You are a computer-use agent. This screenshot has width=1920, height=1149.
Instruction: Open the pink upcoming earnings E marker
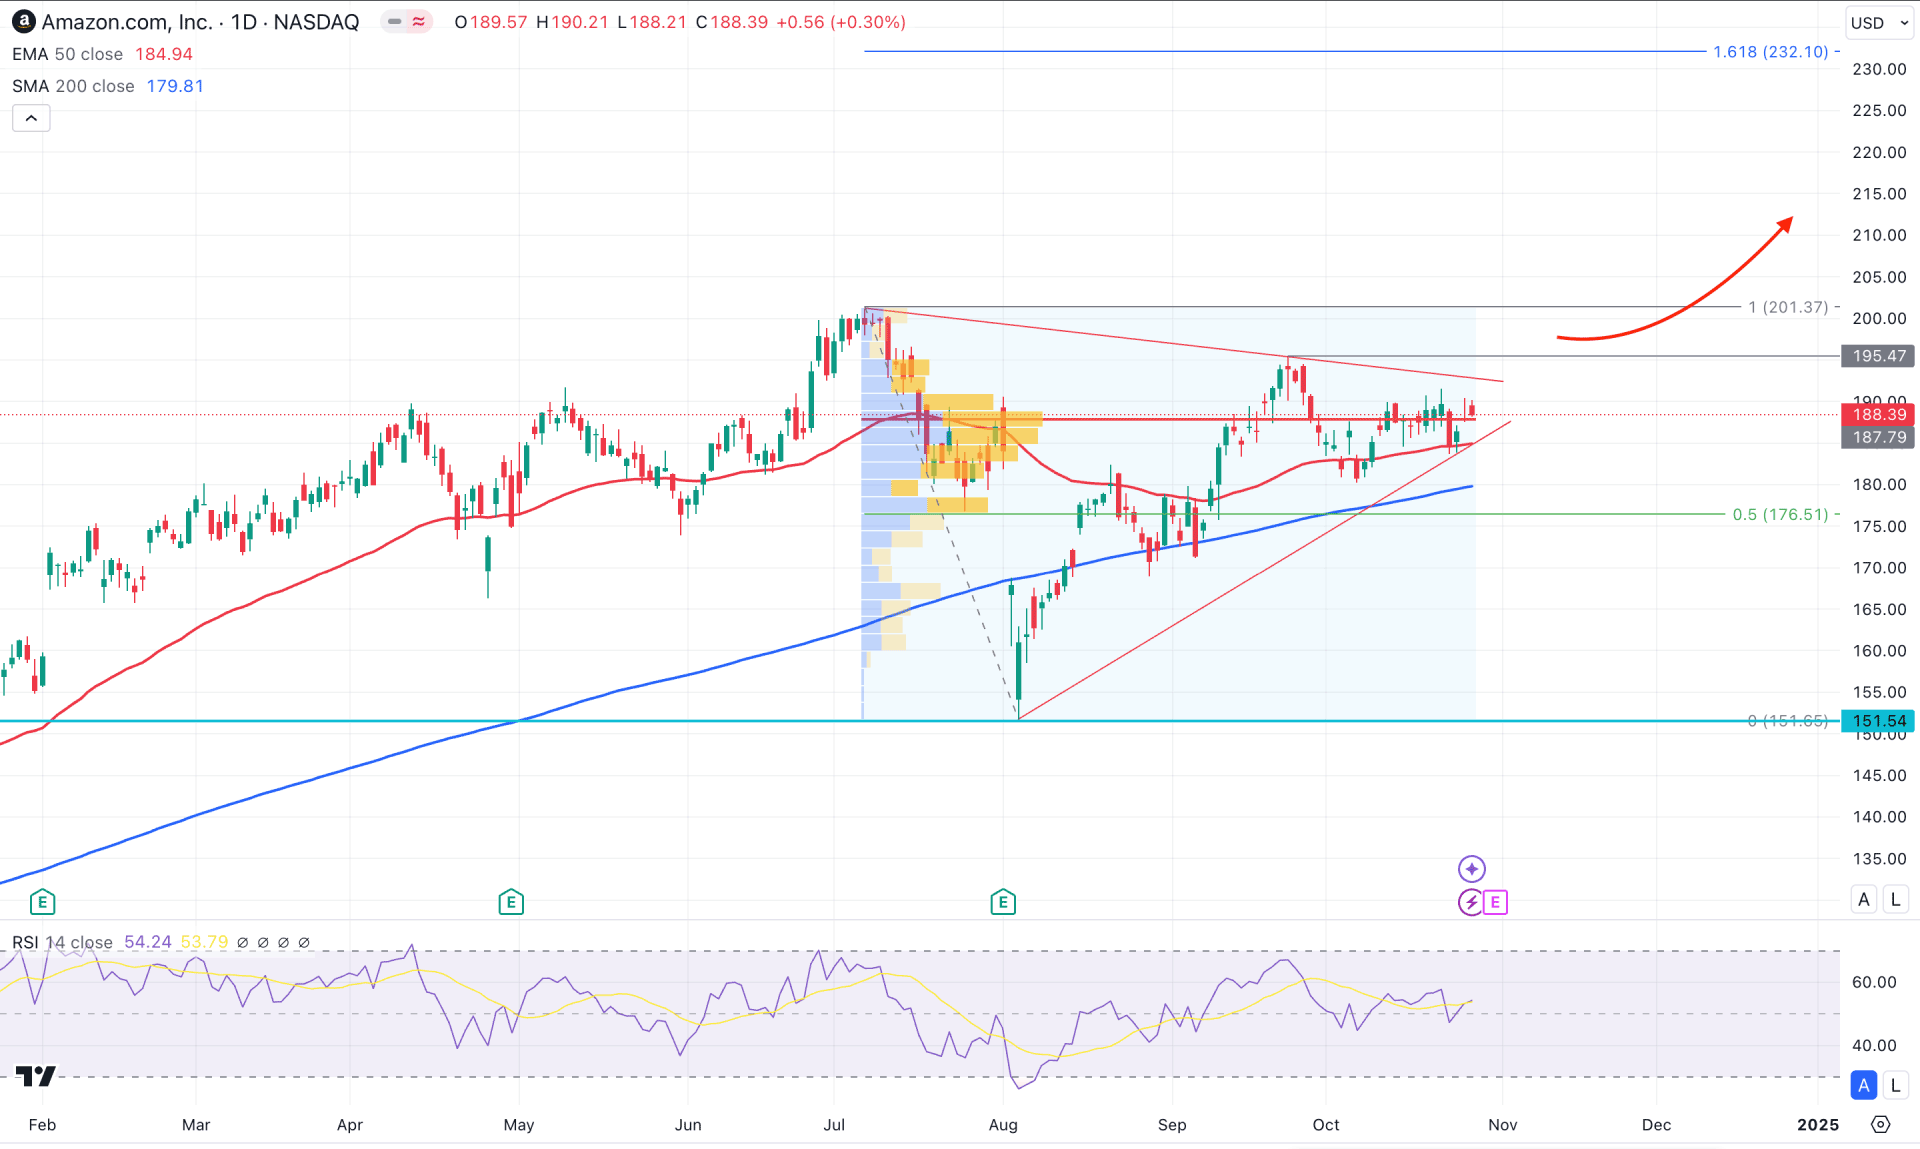coord(1495,902)
